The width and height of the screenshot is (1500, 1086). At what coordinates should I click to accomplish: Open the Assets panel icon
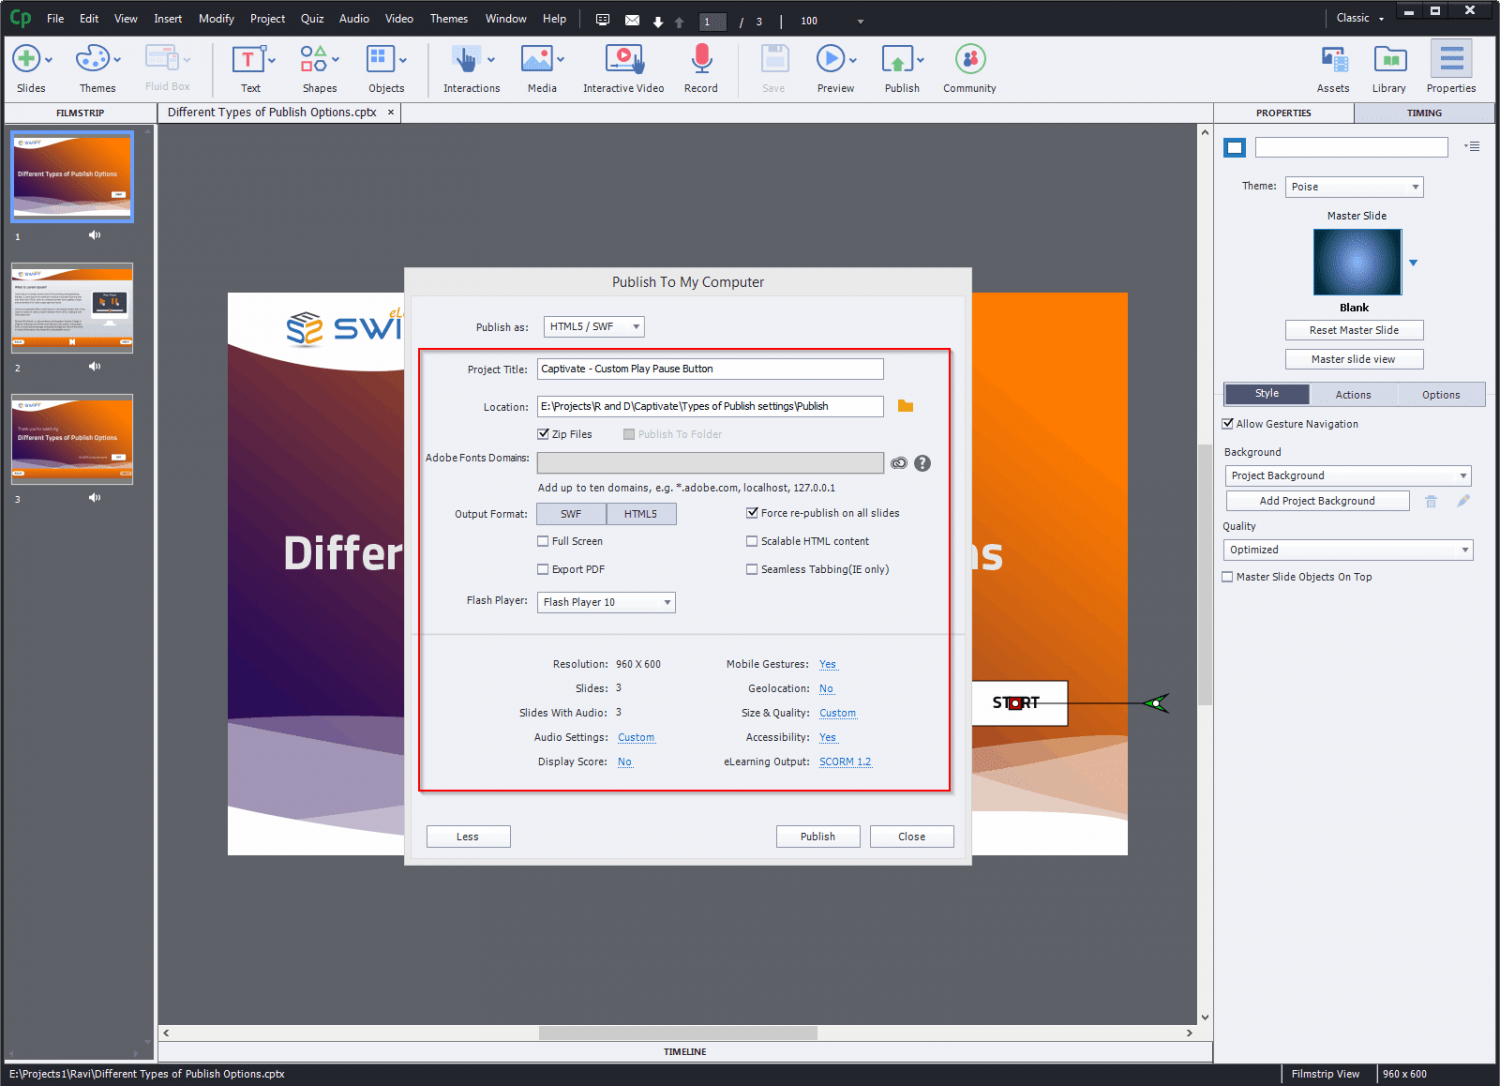[1334, 60]
